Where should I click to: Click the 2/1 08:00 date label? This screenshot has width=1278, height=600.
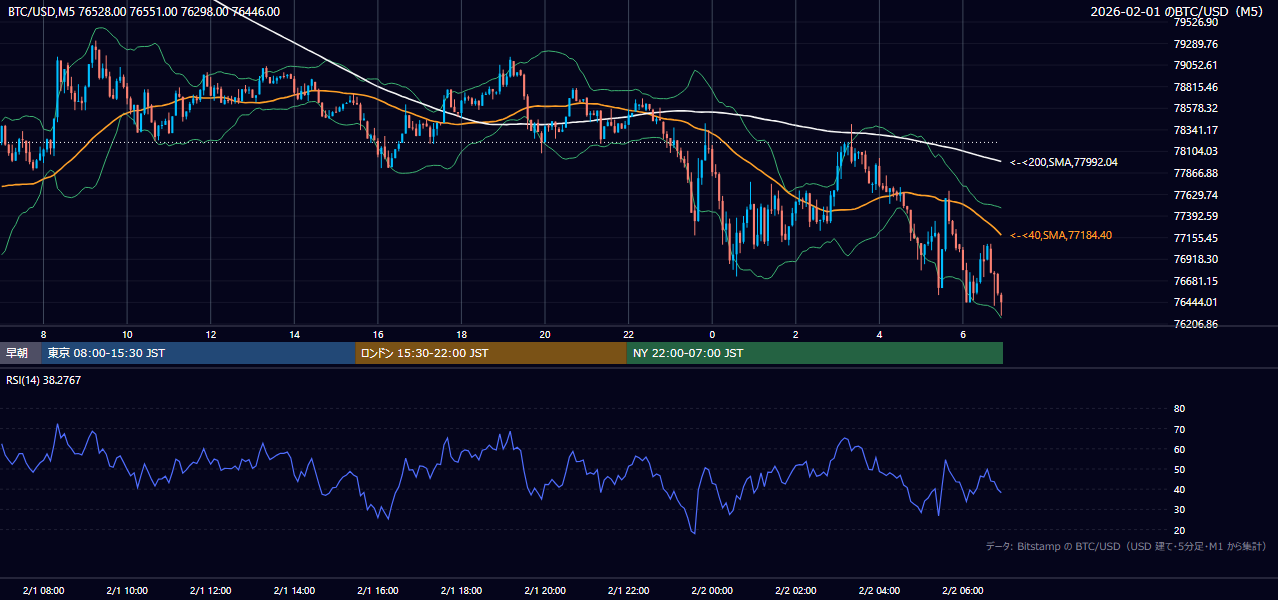[43, 591]
